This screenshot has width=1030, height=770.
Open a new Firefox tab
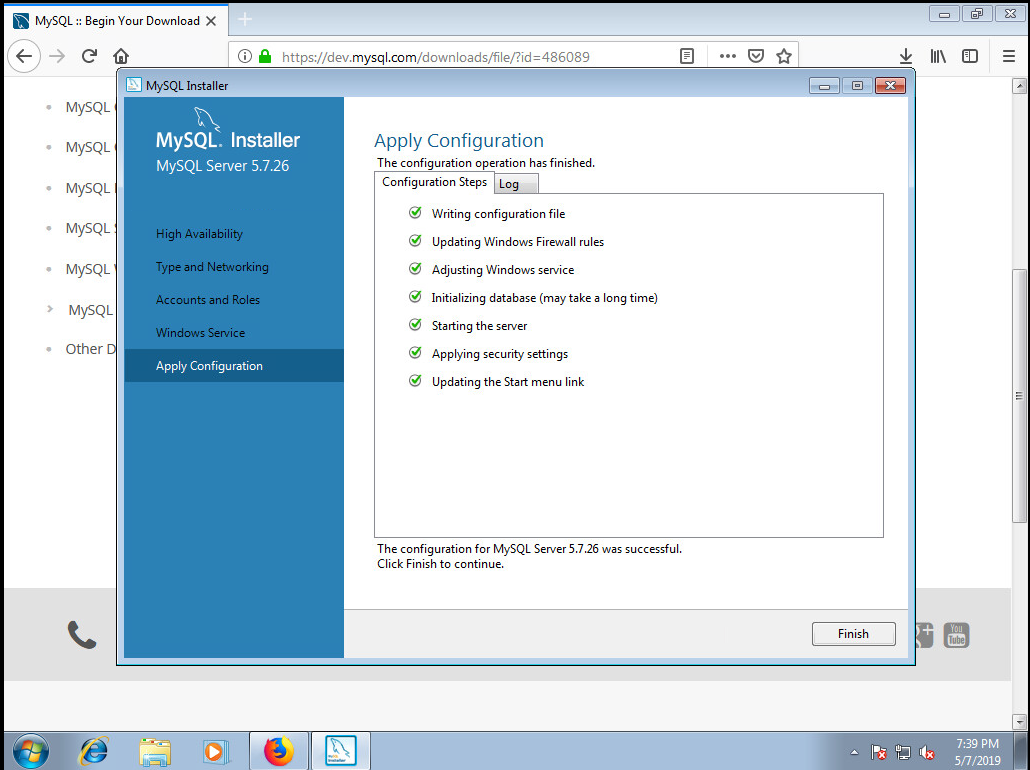(x=244, y=20)
